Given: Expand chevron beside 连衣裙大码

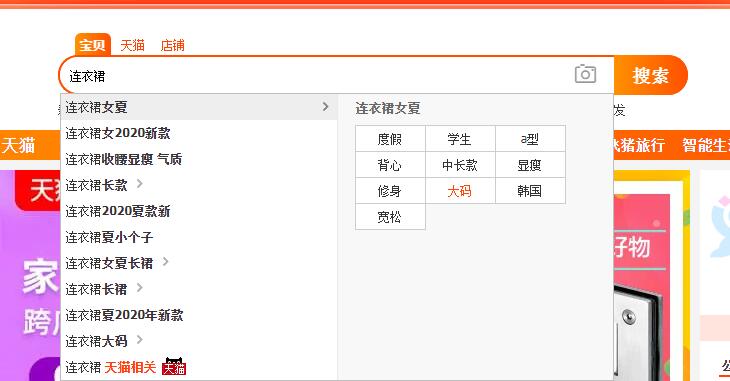Looking at the screenshot, I should [x=140, y=340].
